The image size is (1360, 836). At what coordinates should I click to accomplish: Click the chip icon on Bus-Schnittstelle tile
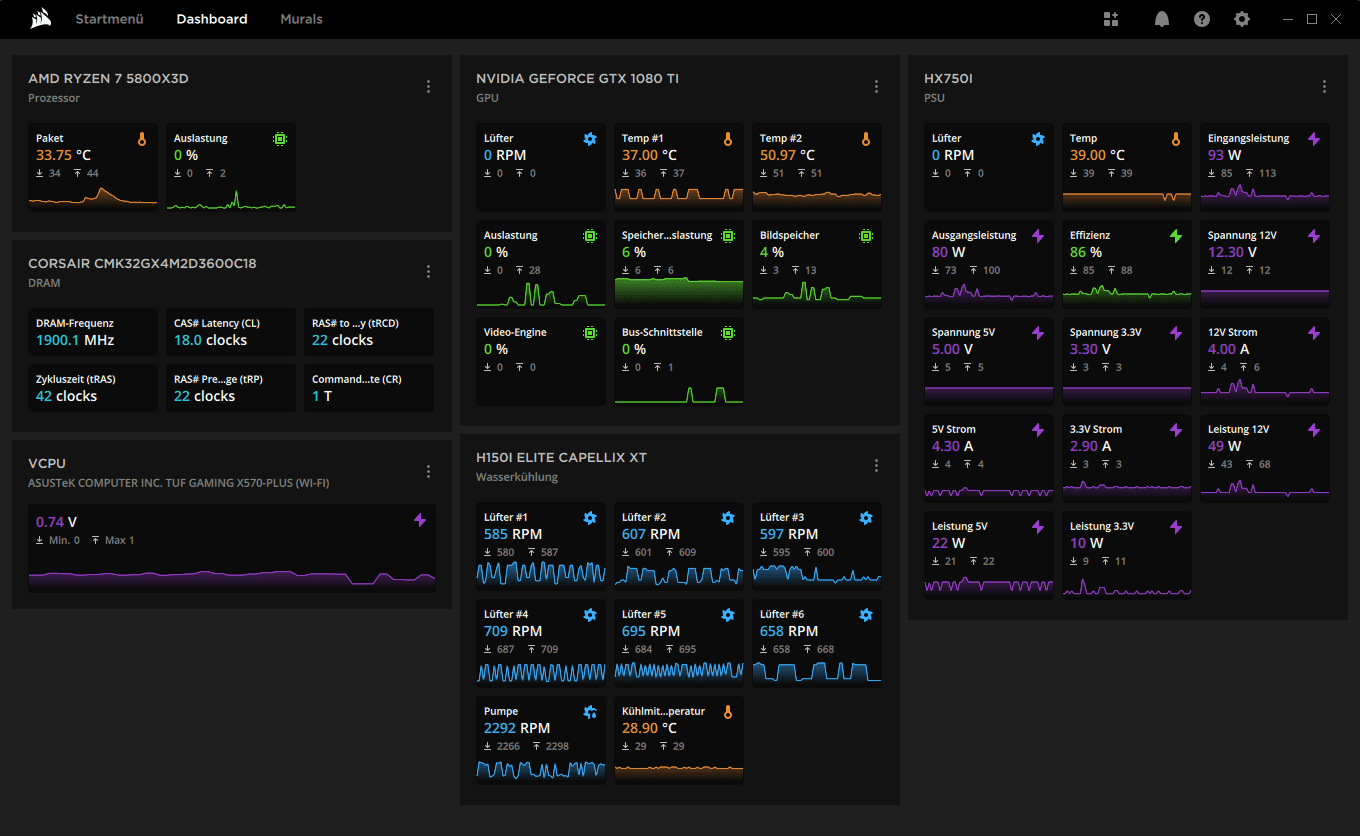click(x=728, y=333)
